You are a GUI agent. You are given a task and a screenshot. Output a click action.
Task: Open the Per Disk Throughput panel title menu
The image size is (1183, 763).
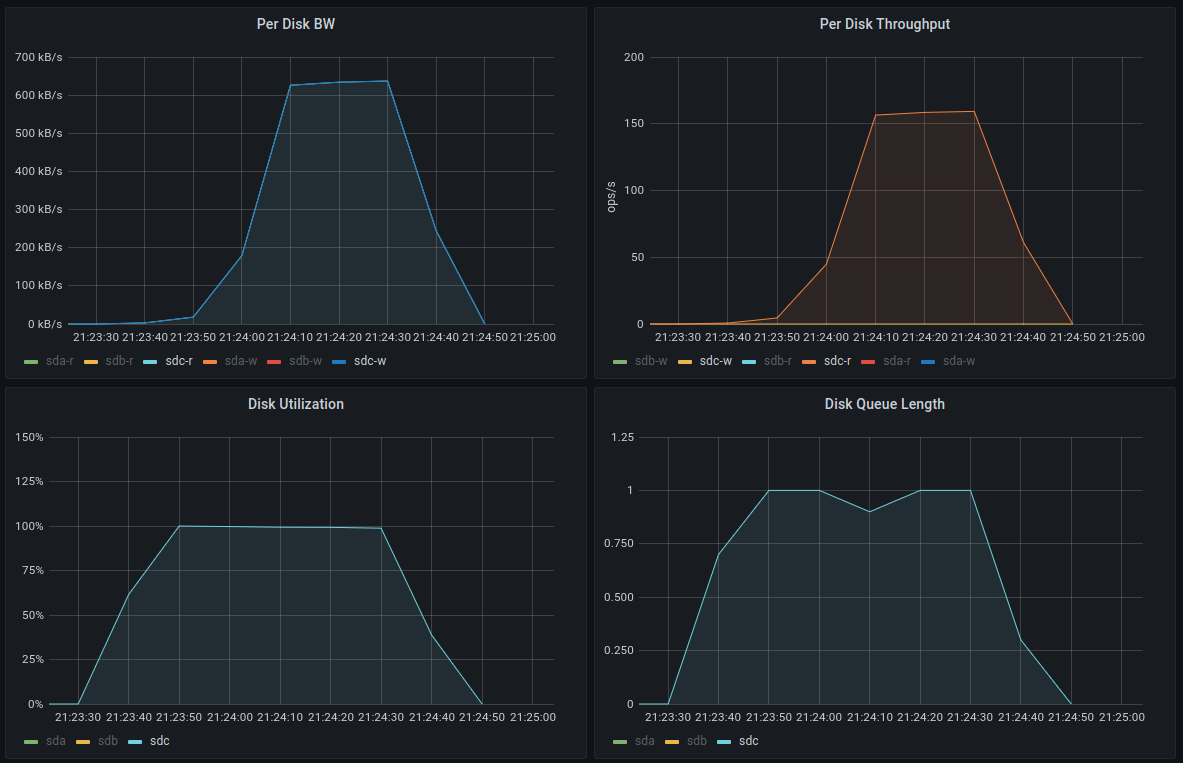coord(884,24)
